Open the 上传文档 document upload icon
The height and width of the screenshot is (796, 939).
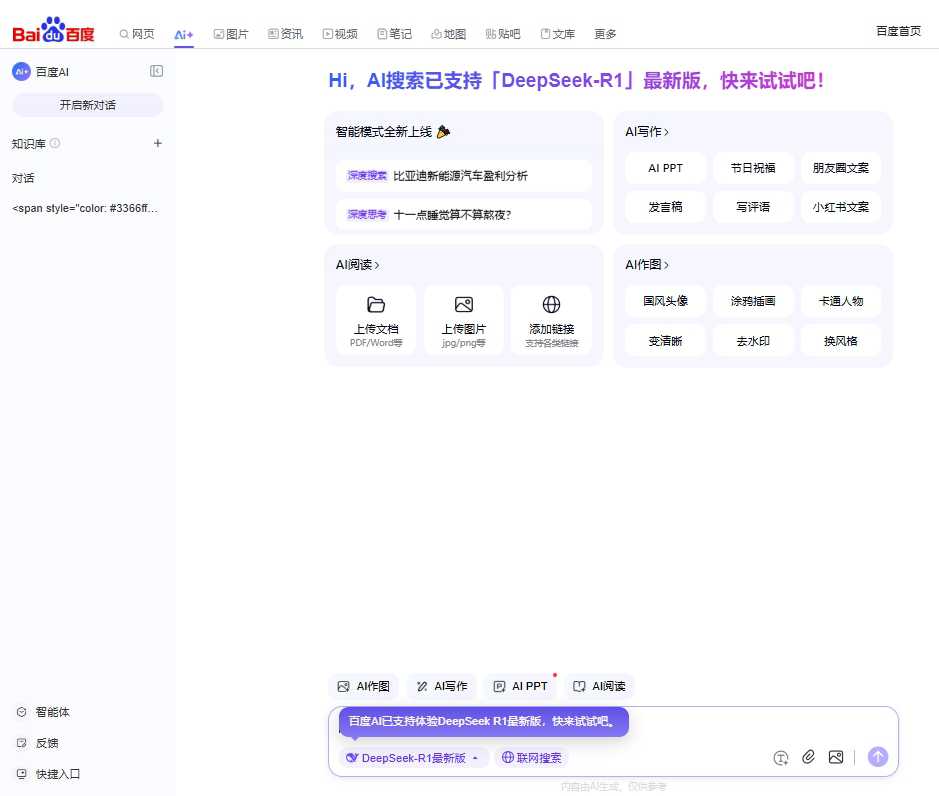click(375, 304)
